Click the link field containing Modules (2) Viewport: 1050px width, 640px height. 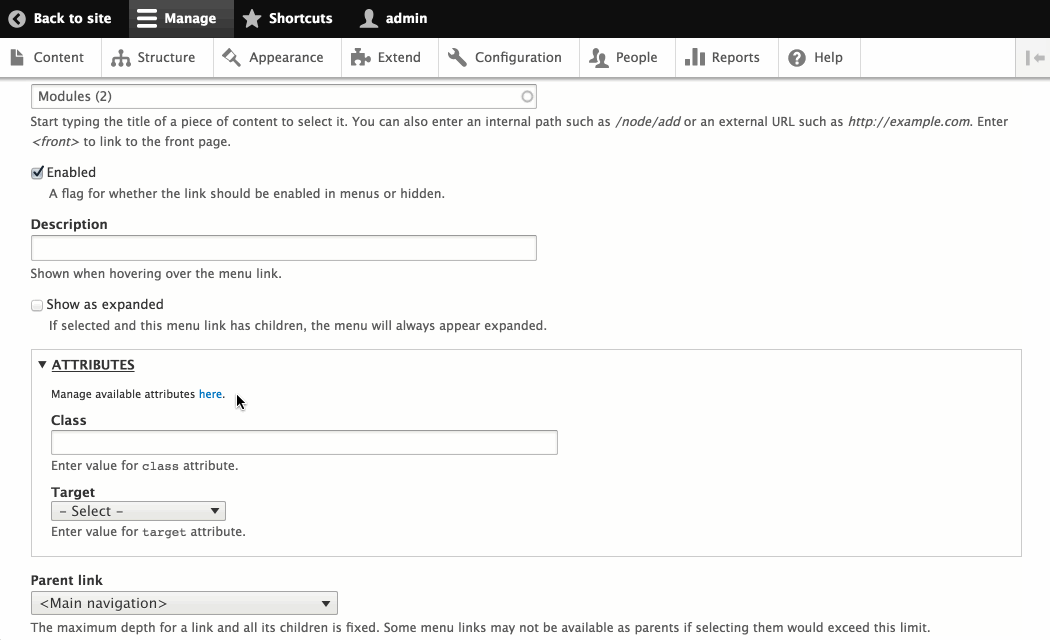[x=284, y=96]
